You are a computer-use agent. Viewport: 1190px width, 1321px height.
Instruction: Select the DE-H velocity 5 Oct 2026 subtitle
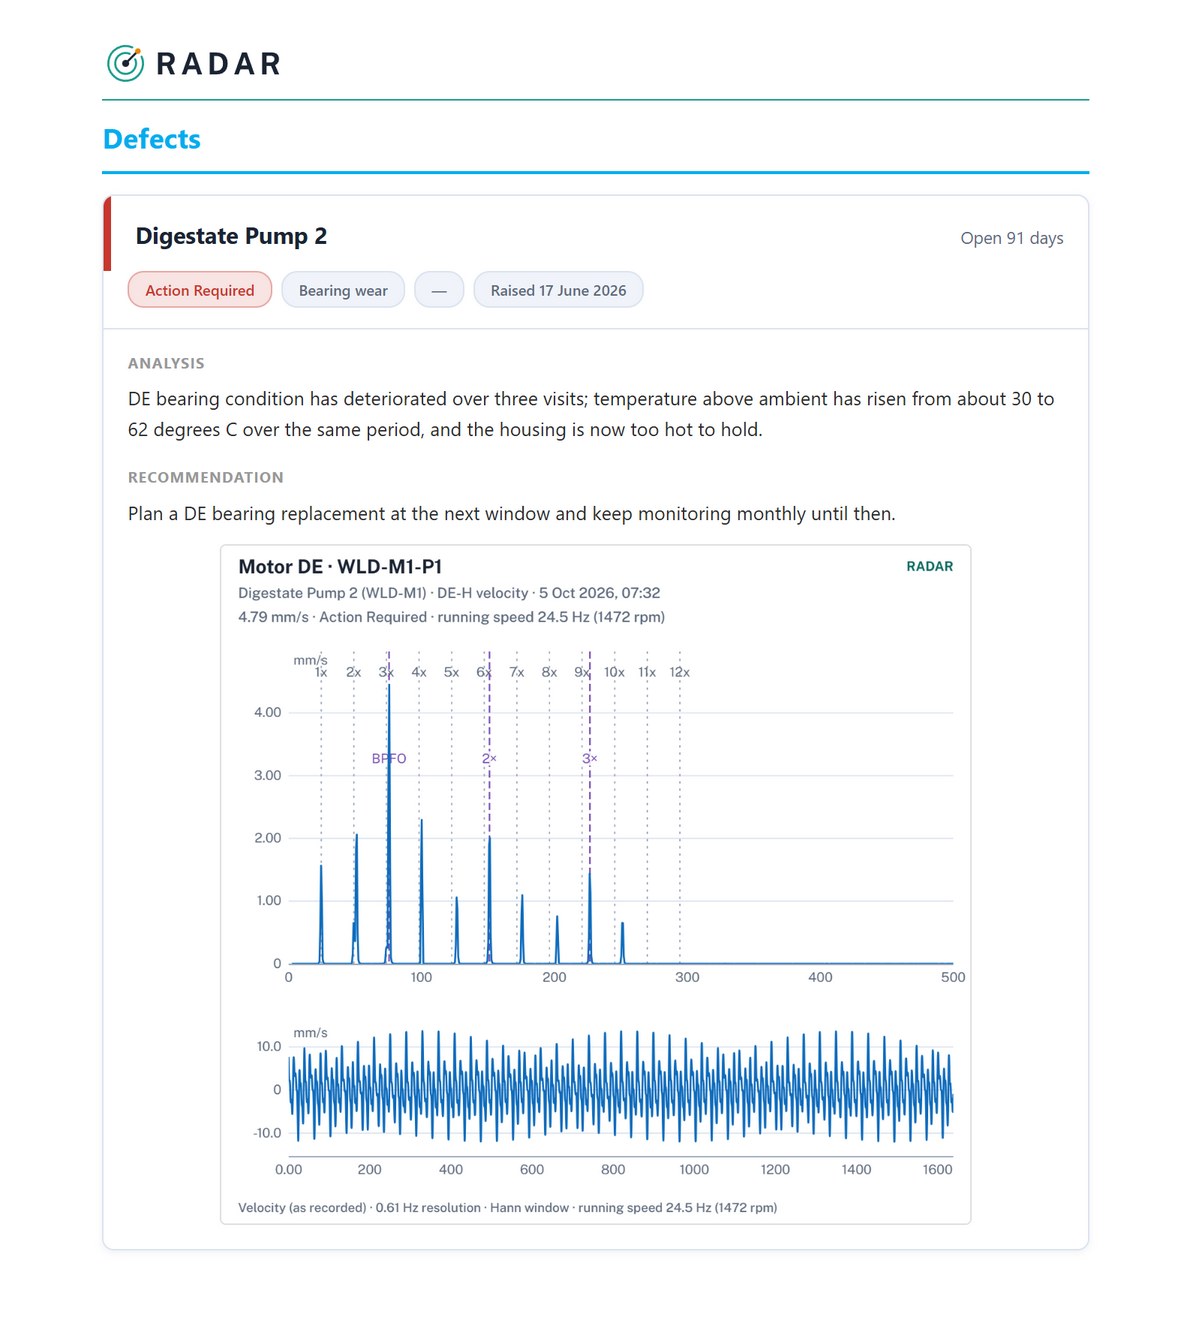click(449, 593)
